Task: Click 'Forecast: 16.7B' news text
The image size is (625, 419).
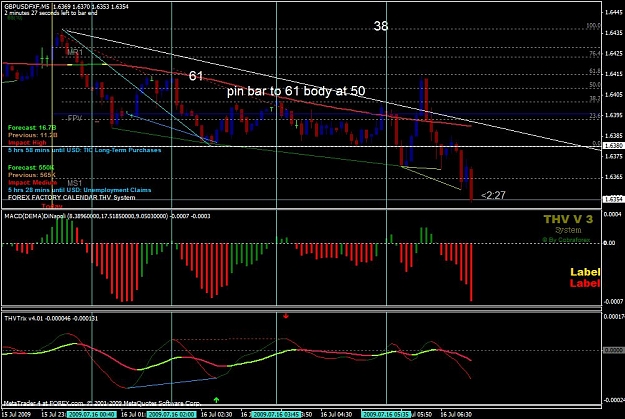Action: (32, 128)
